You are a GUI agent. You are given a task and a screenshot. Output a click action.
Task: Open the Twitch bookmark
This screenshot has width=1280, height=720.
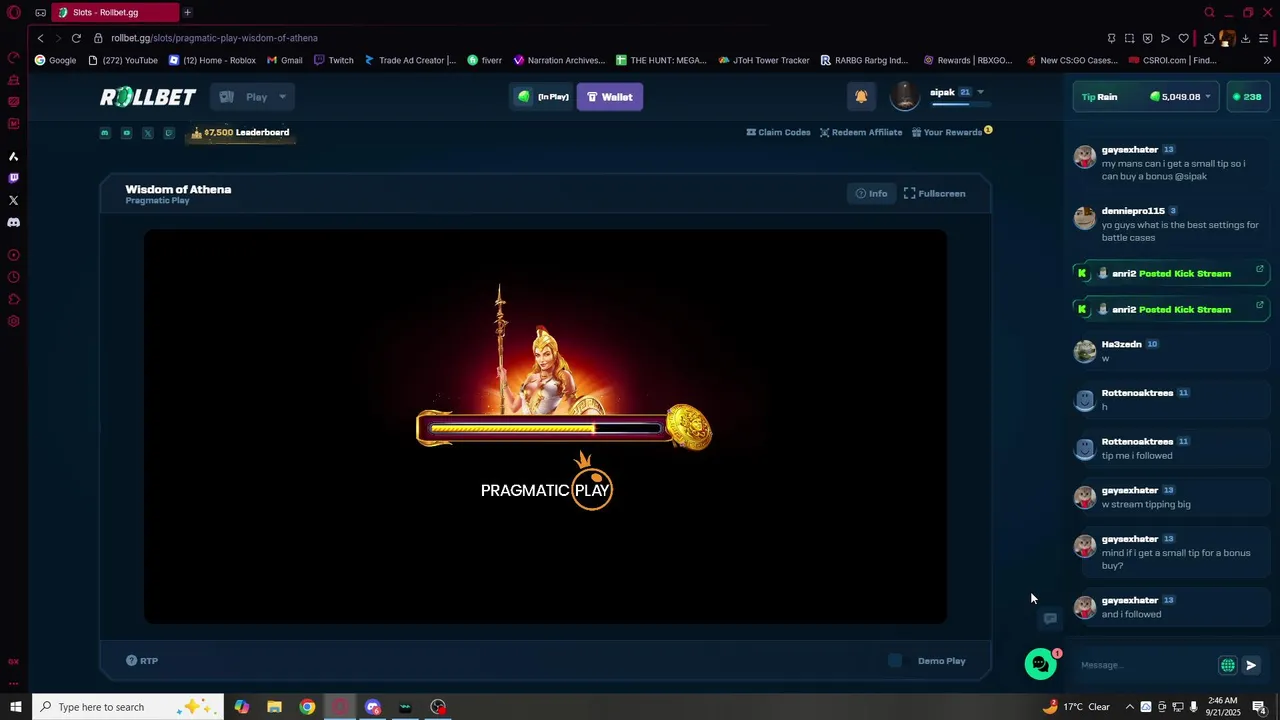click(334, 60)
